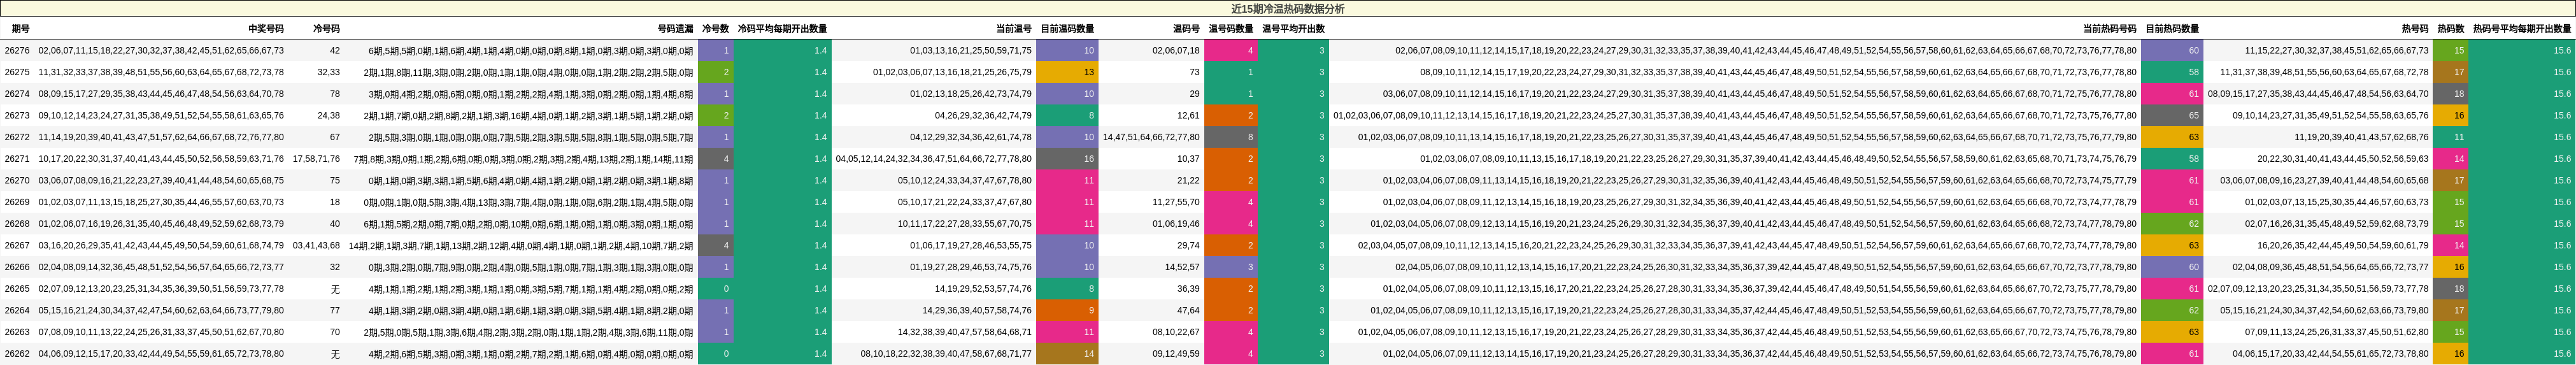The height and width of the screenshot is (365, 2576).
Task: Select orange 目前温码数量 cell showing 9
Action: (1067, 311)
